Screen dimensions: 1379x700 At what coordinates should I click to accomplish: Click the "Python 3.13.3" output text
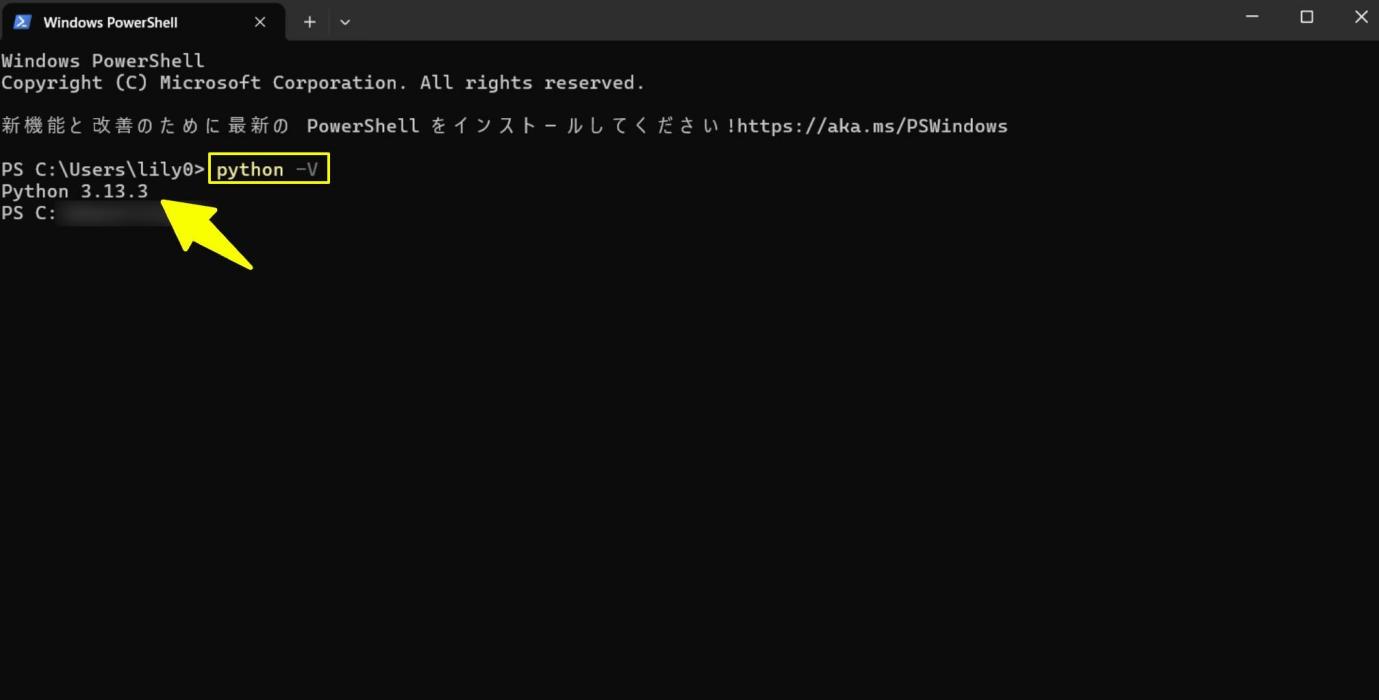tap(75, 191)
